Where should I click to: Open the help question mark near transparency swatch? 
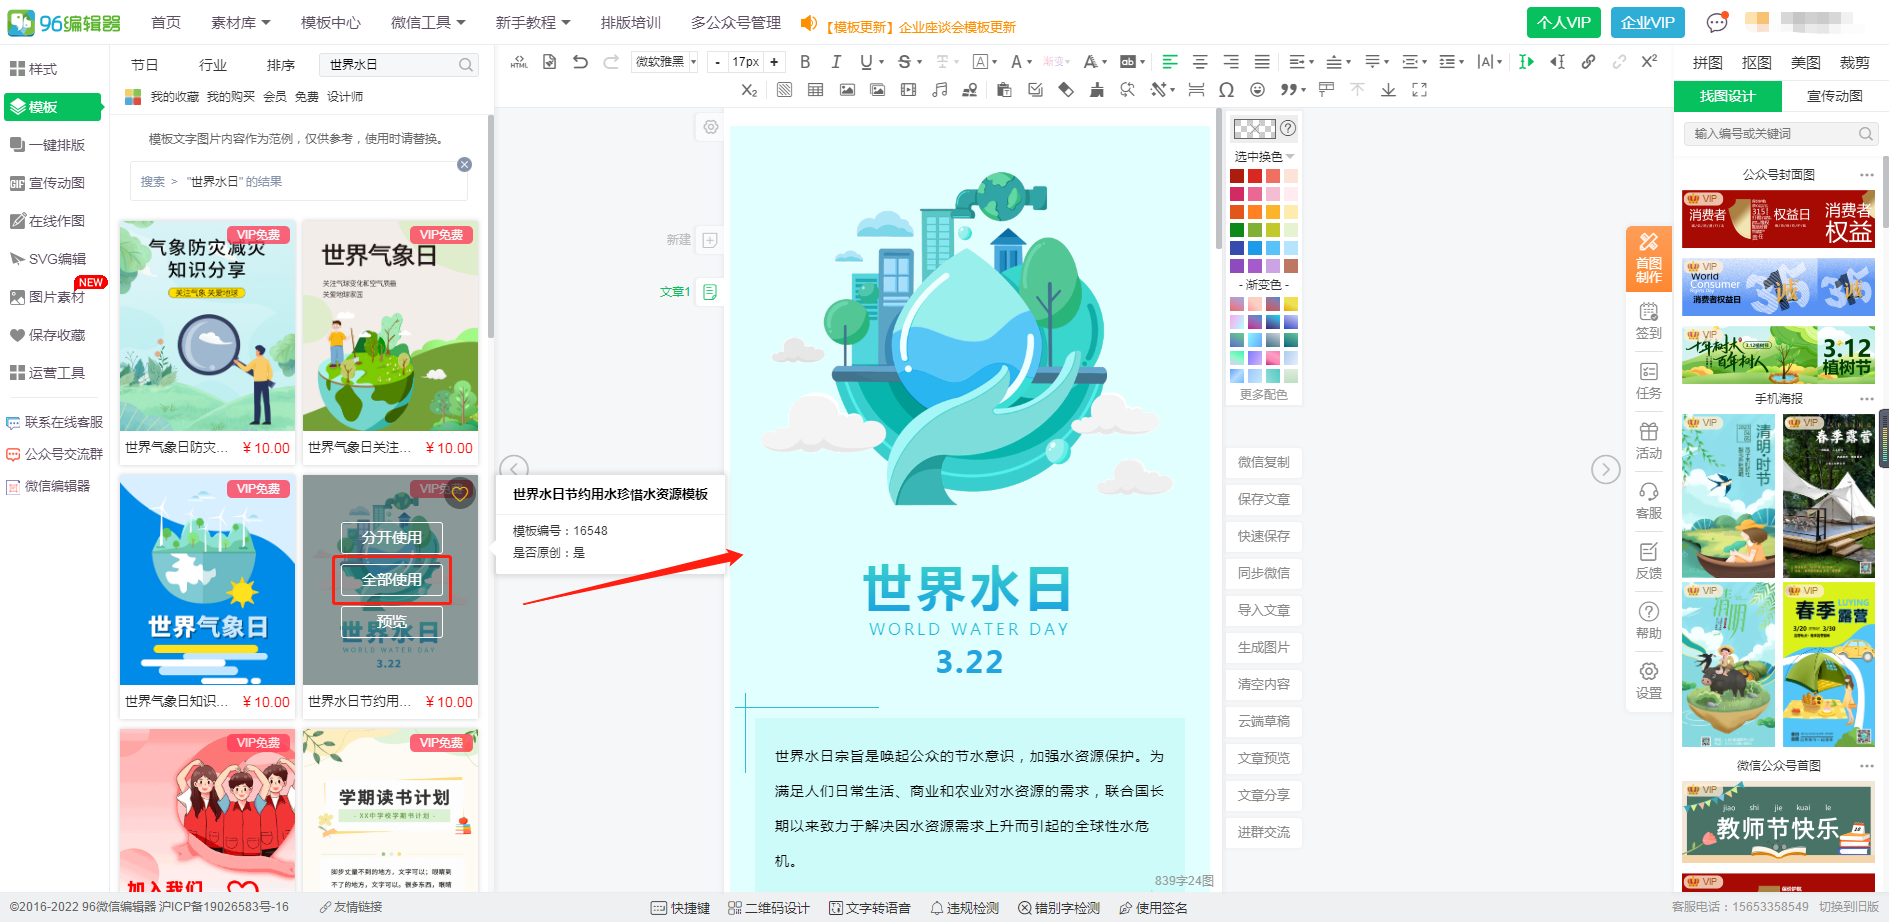(x=1288, y=128)
